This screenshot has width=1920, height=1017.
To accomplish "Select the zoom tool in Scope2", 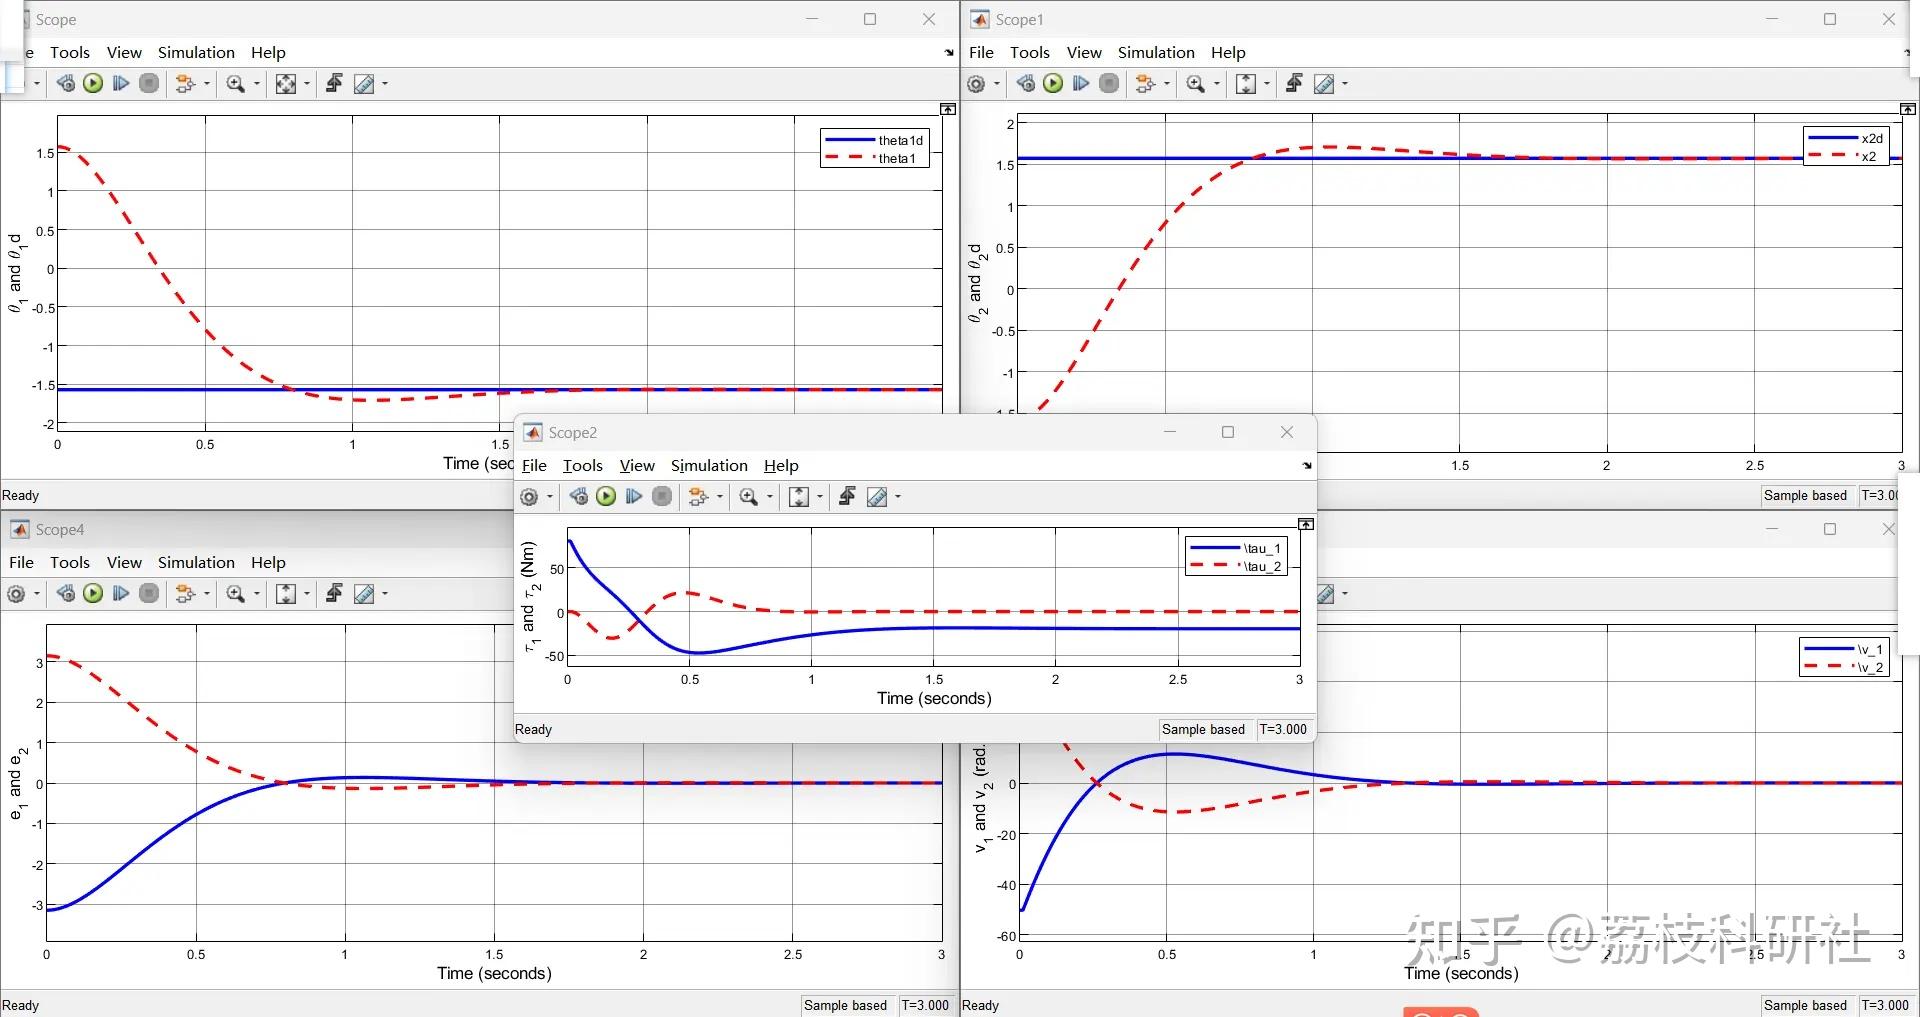I will [748, 497].
